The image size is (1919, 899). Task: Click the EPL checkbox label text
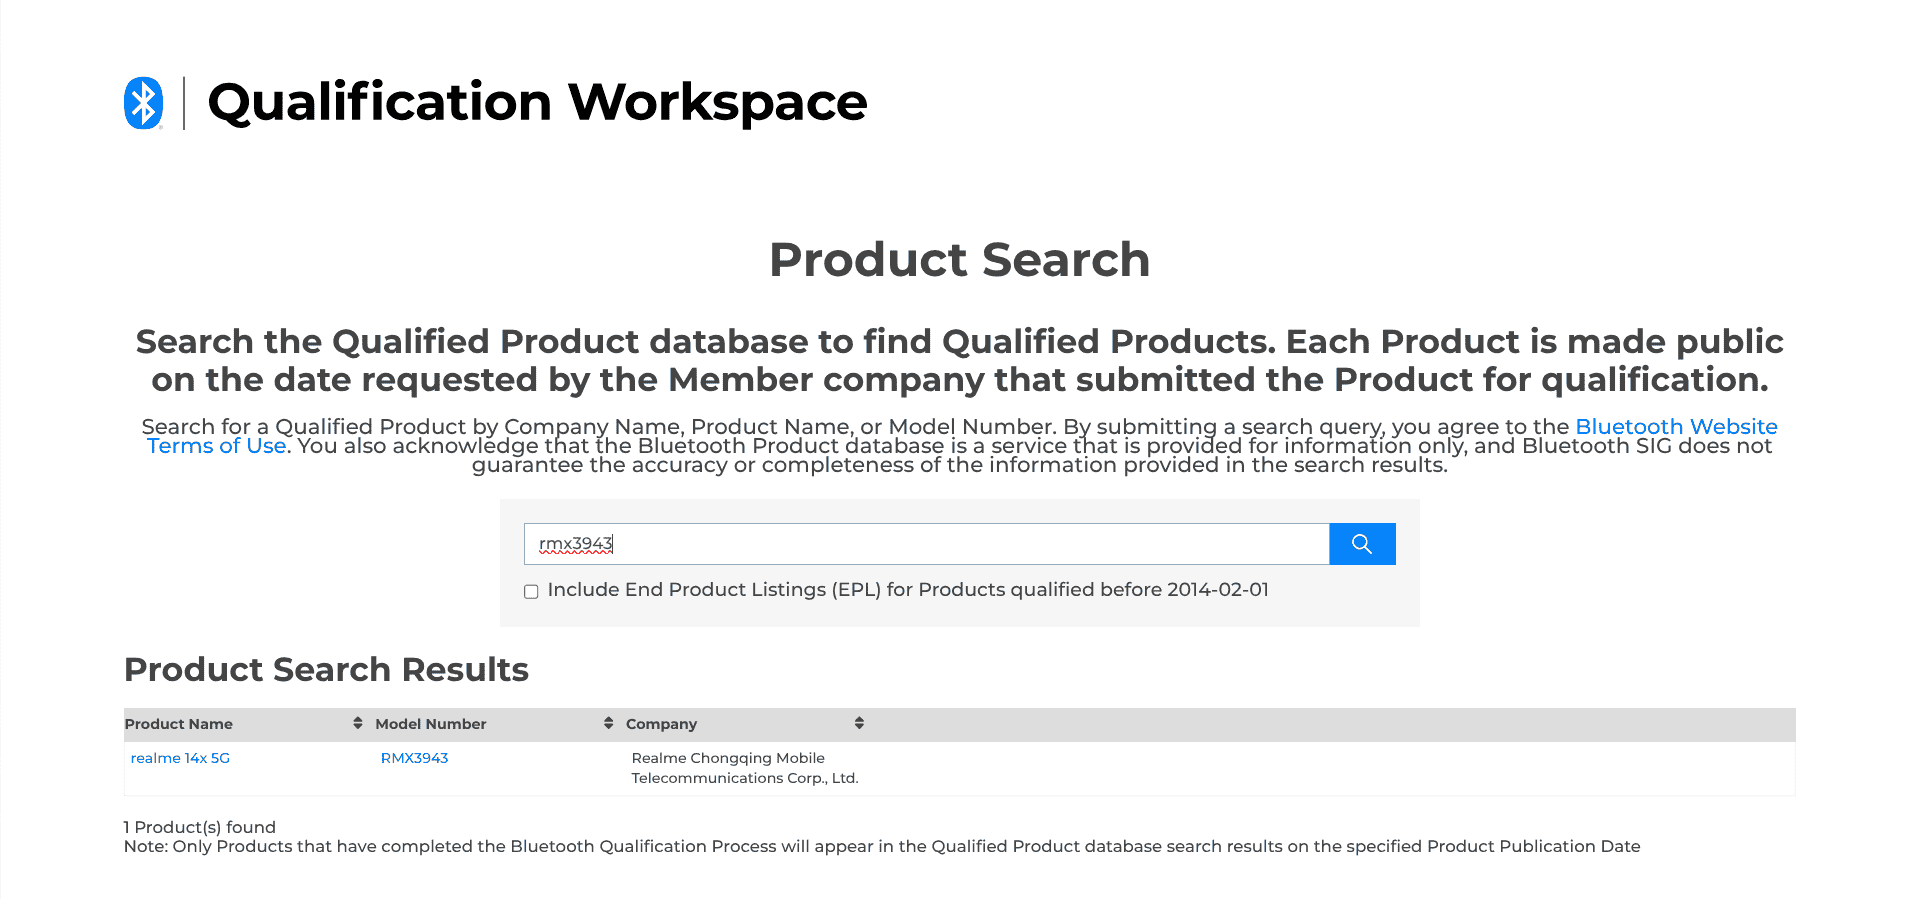point(907,590)
